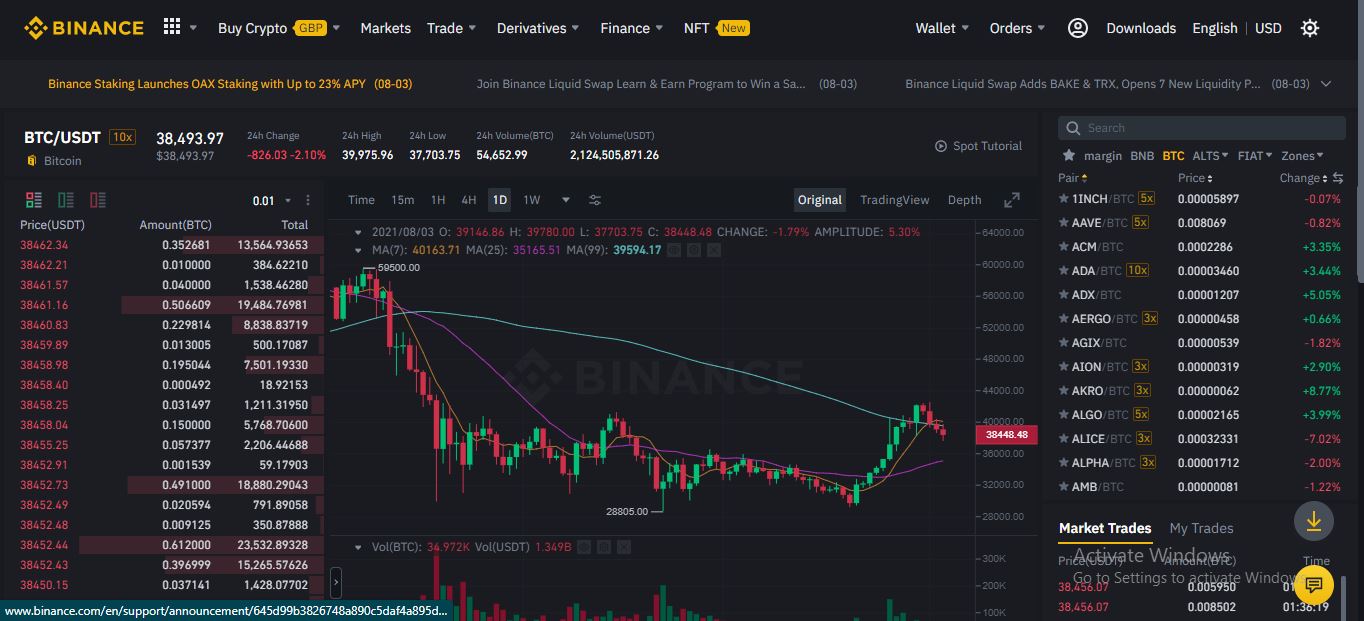Open the settings gear in the header
Image resolution: width=1364 pixels, height=621 pixels.
tap(1310, 28)
